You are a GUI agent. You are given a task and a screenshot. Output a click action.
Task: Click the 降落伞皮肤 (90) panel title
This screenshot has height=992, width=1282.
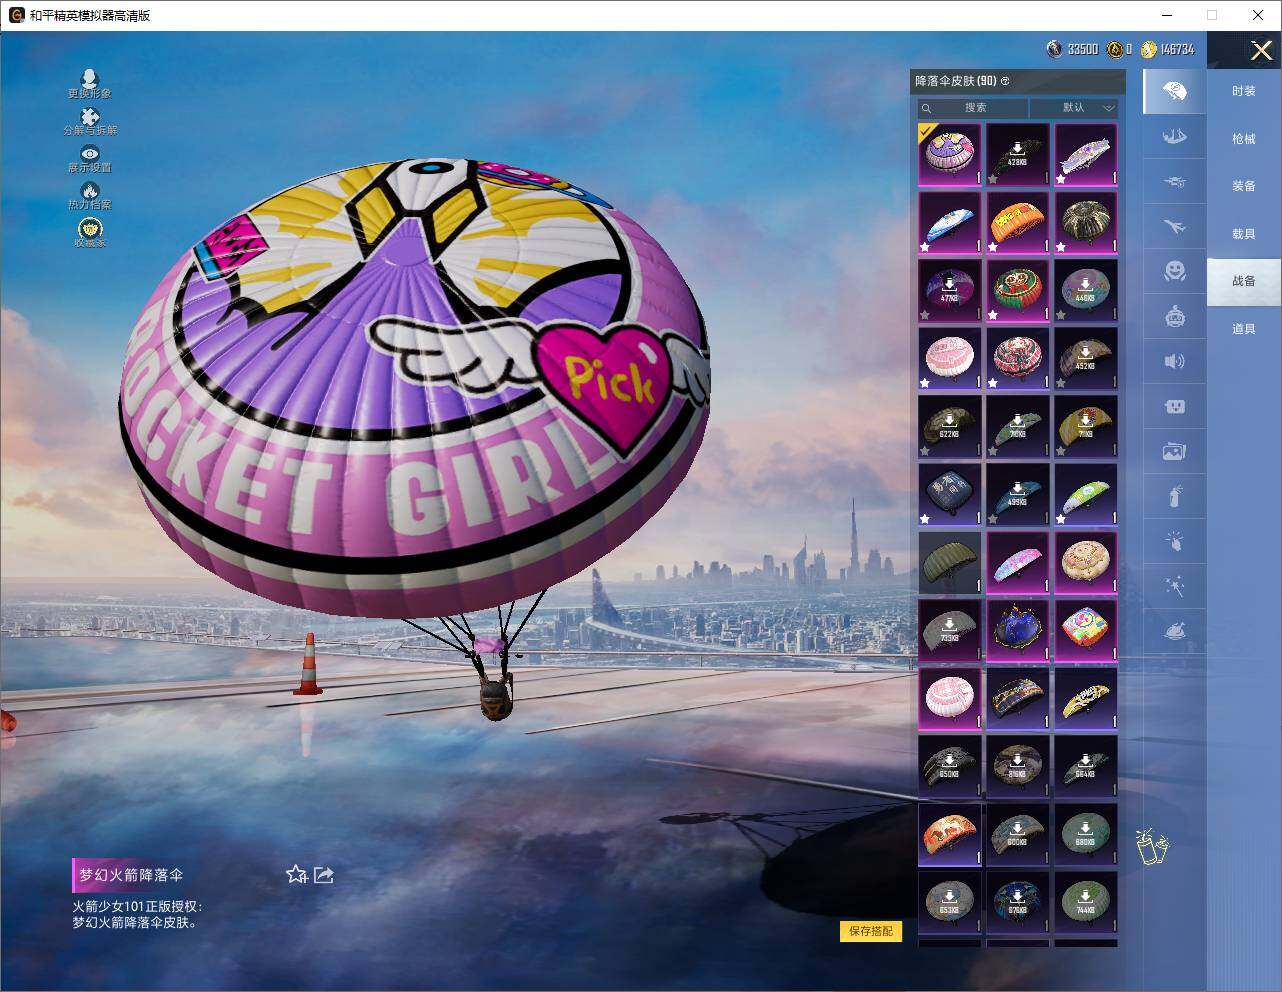956,81
